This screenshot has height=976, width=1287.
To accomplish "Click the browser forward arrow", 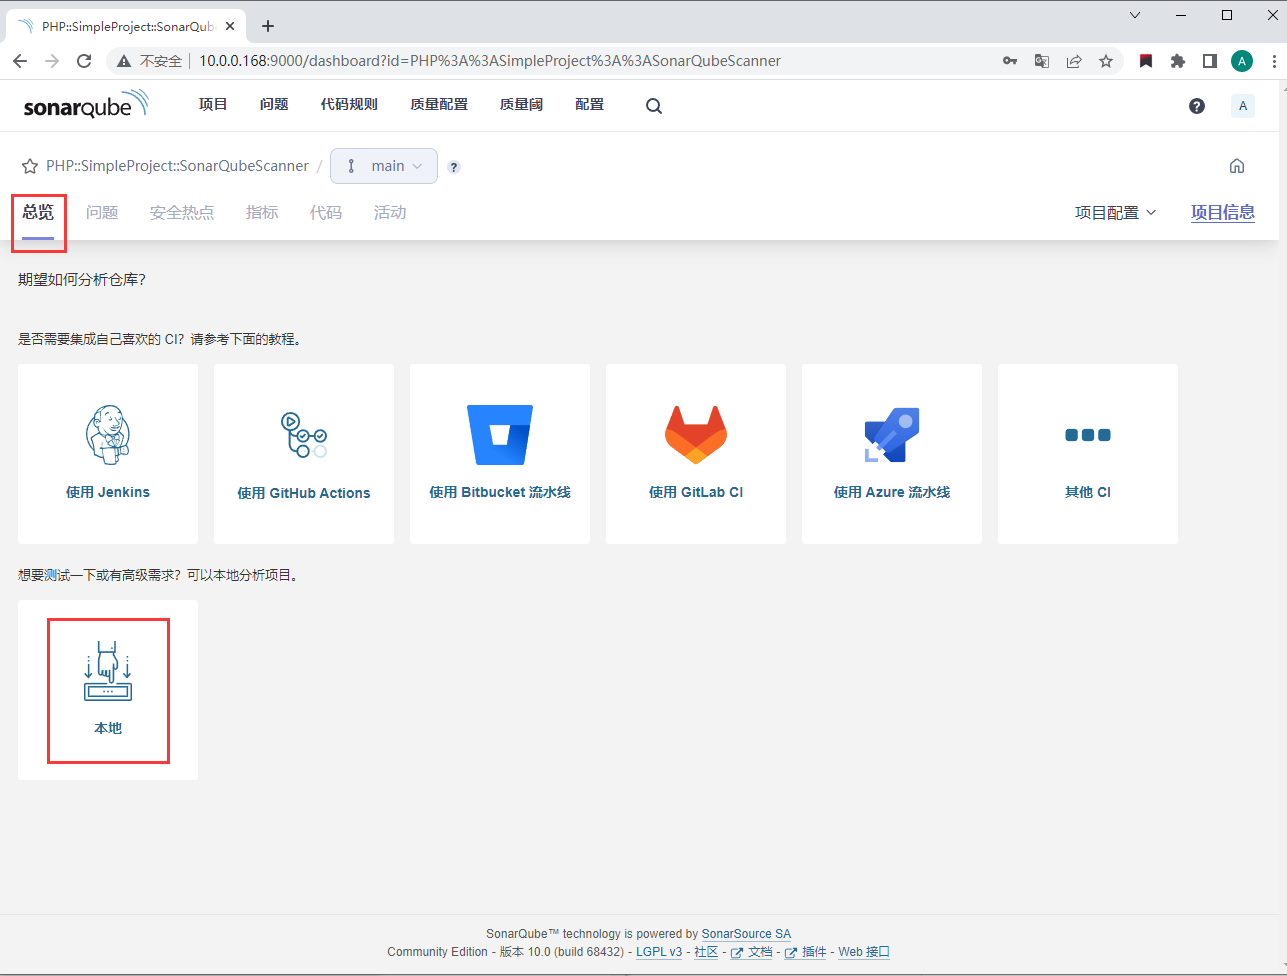I will tap(52, 61).
